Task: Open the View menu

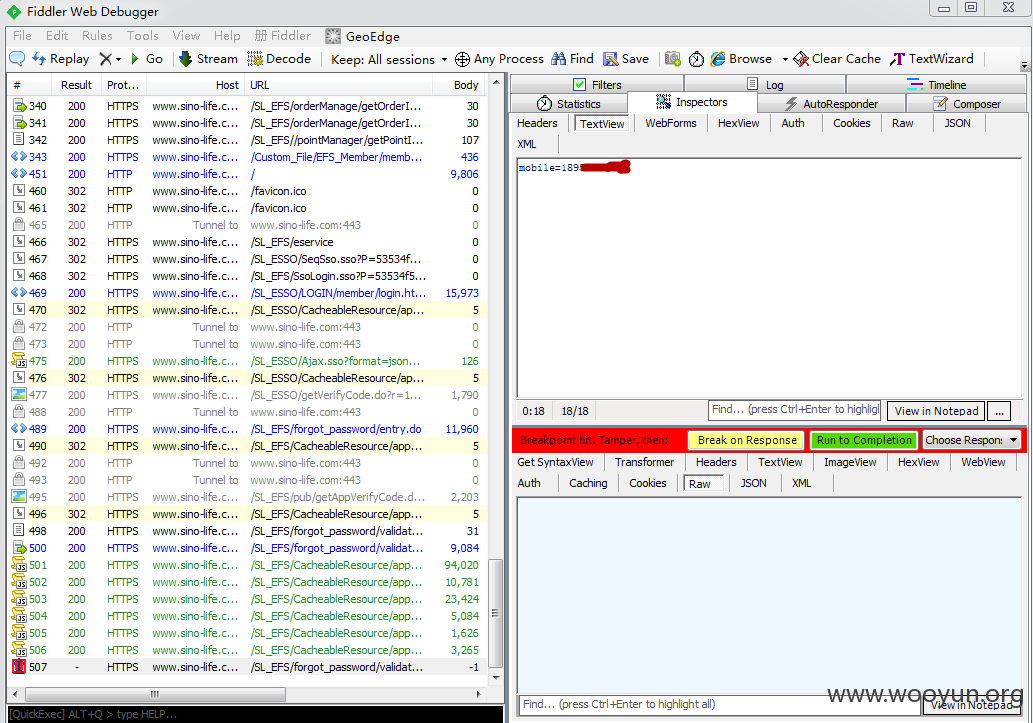Action: [186, 36]
